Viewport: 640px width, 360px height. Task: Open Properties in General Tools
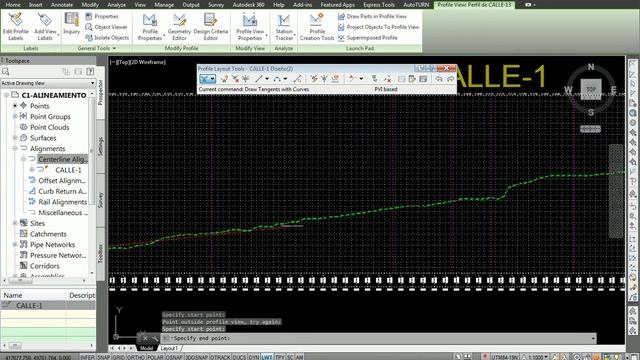(x=102, y=16)
